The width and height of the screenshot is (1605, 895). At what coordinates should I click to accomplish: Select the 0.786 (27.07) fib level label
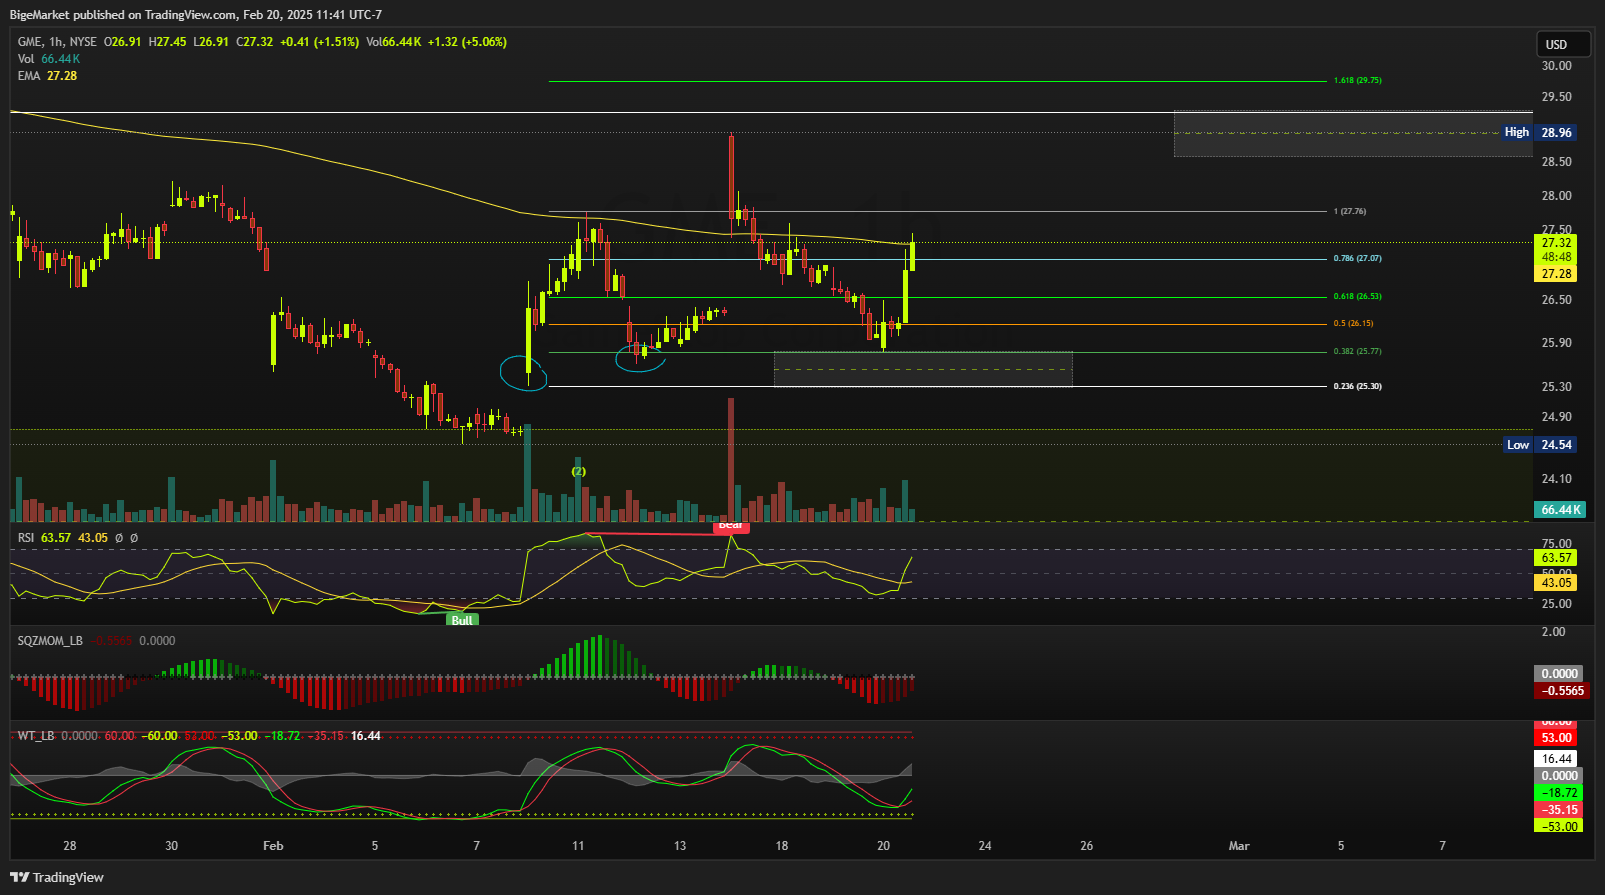click(1358, 258)
